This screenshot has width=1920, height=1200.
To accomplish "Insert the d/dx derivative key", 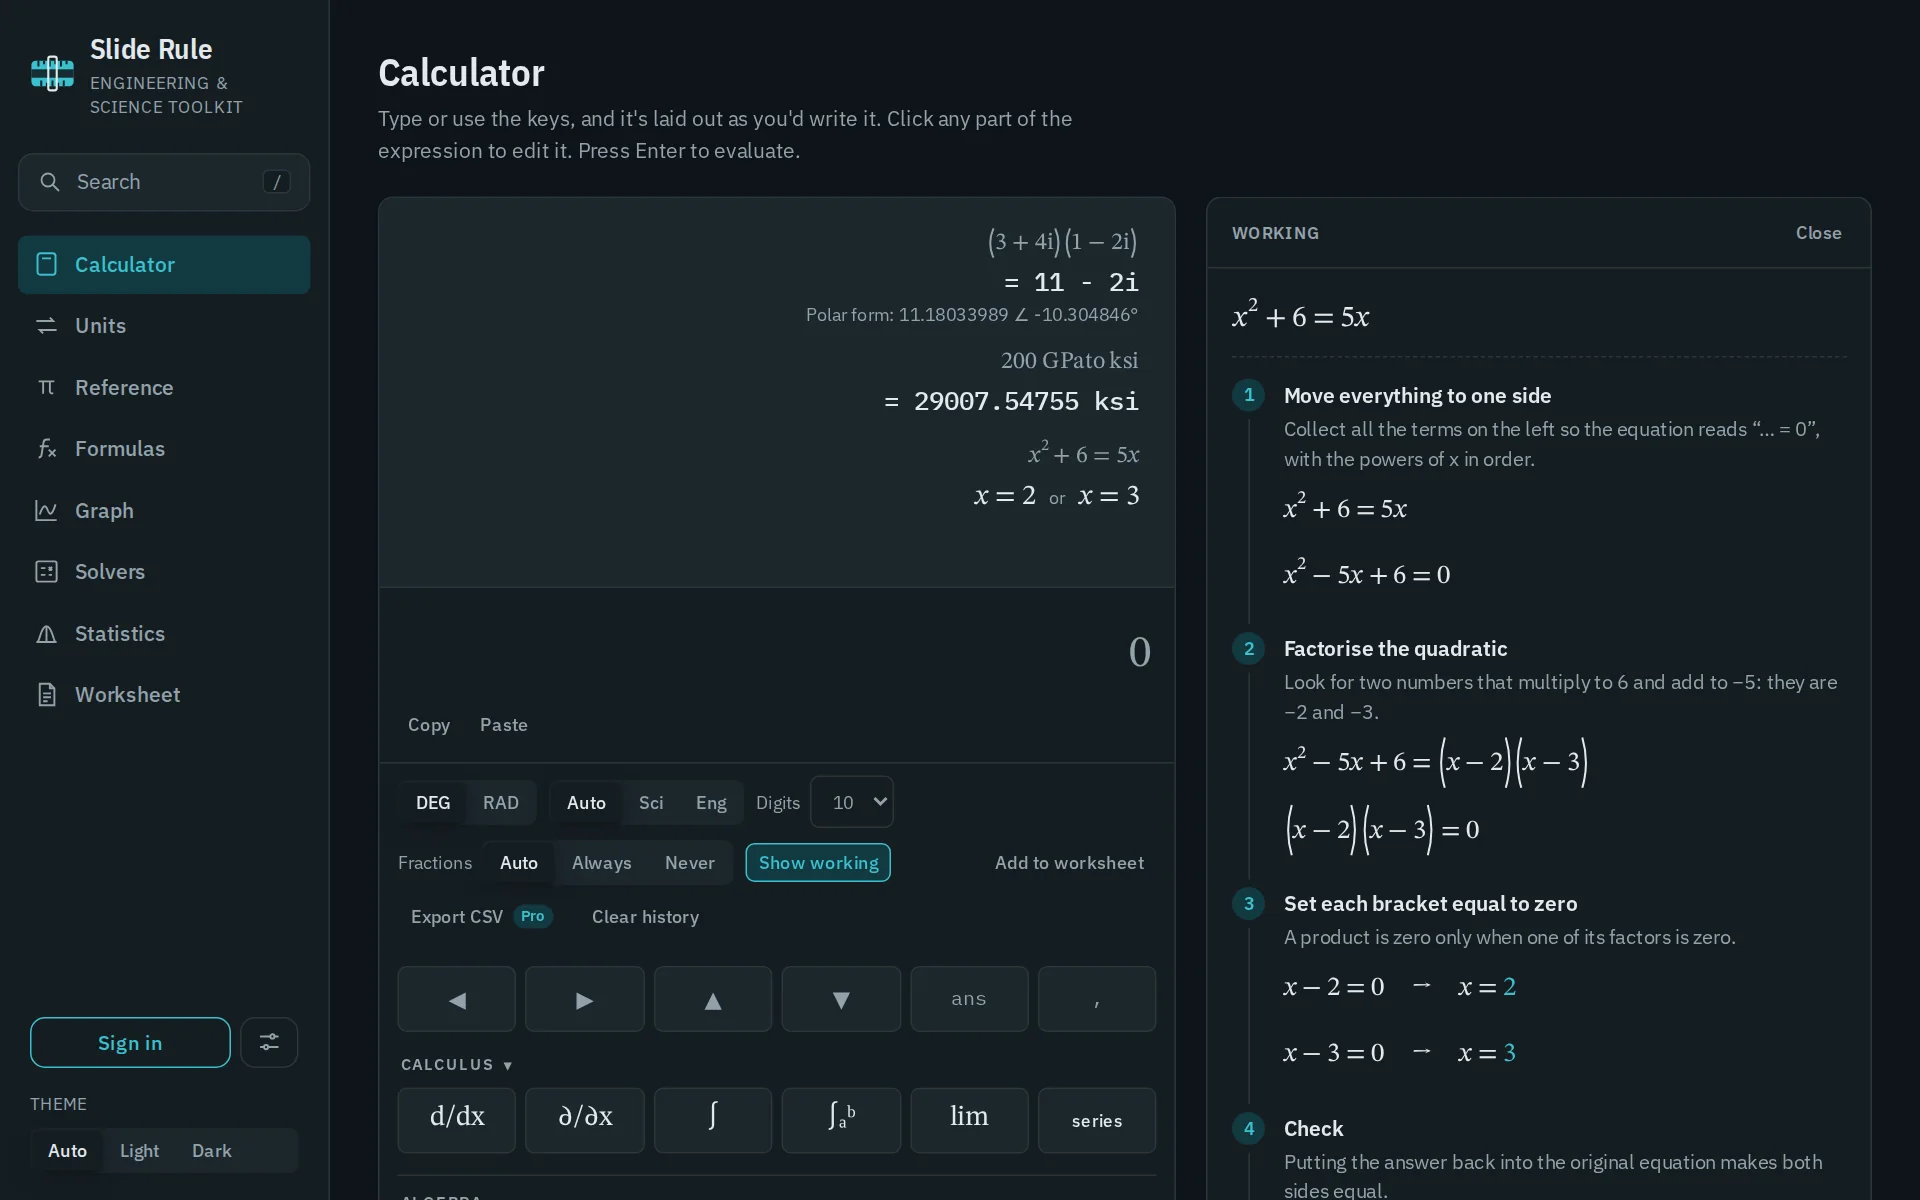I will pos(457,1120).
